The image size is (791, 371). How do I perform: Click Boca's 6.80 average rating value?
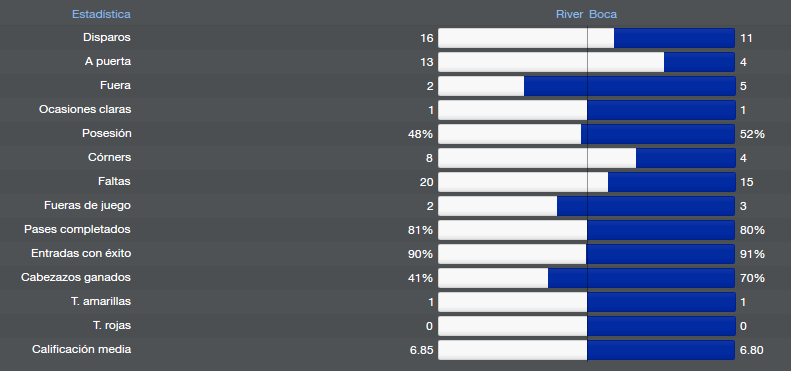click(x=752, y=350)
